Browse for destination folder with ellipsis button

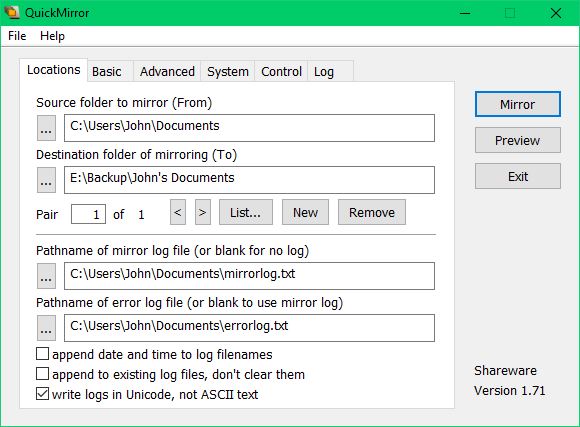pyautogui.click(x=46, y=180)
